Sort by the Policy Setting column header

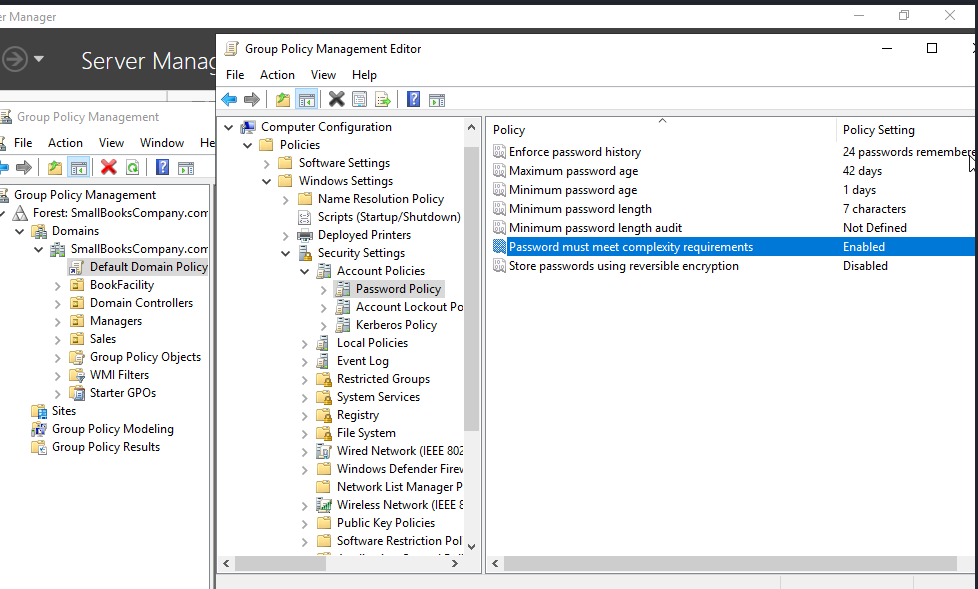tap(907, 130)
